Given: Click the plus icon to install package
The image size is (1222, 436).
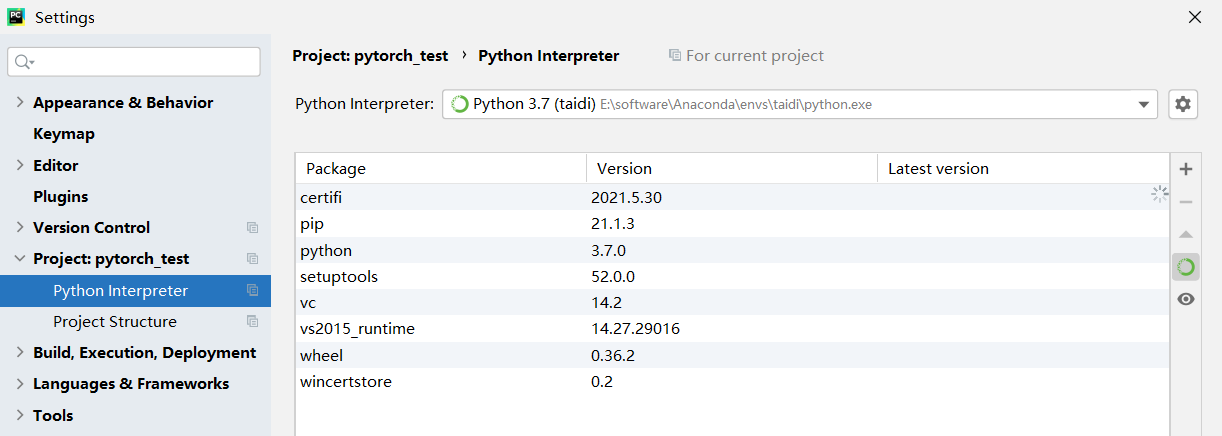Looking at the screenshot, I should coord(1186,169).
